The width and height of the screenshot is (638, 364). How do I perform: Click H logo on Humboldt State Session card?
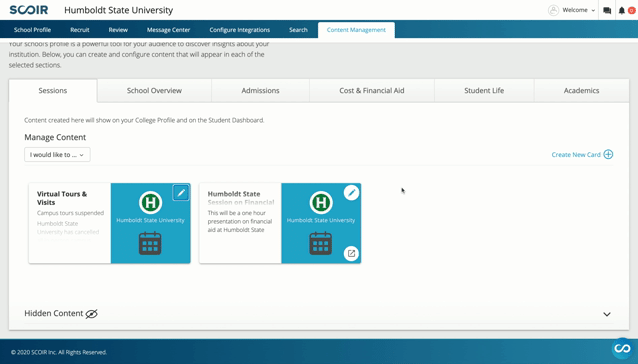(321, 202)
